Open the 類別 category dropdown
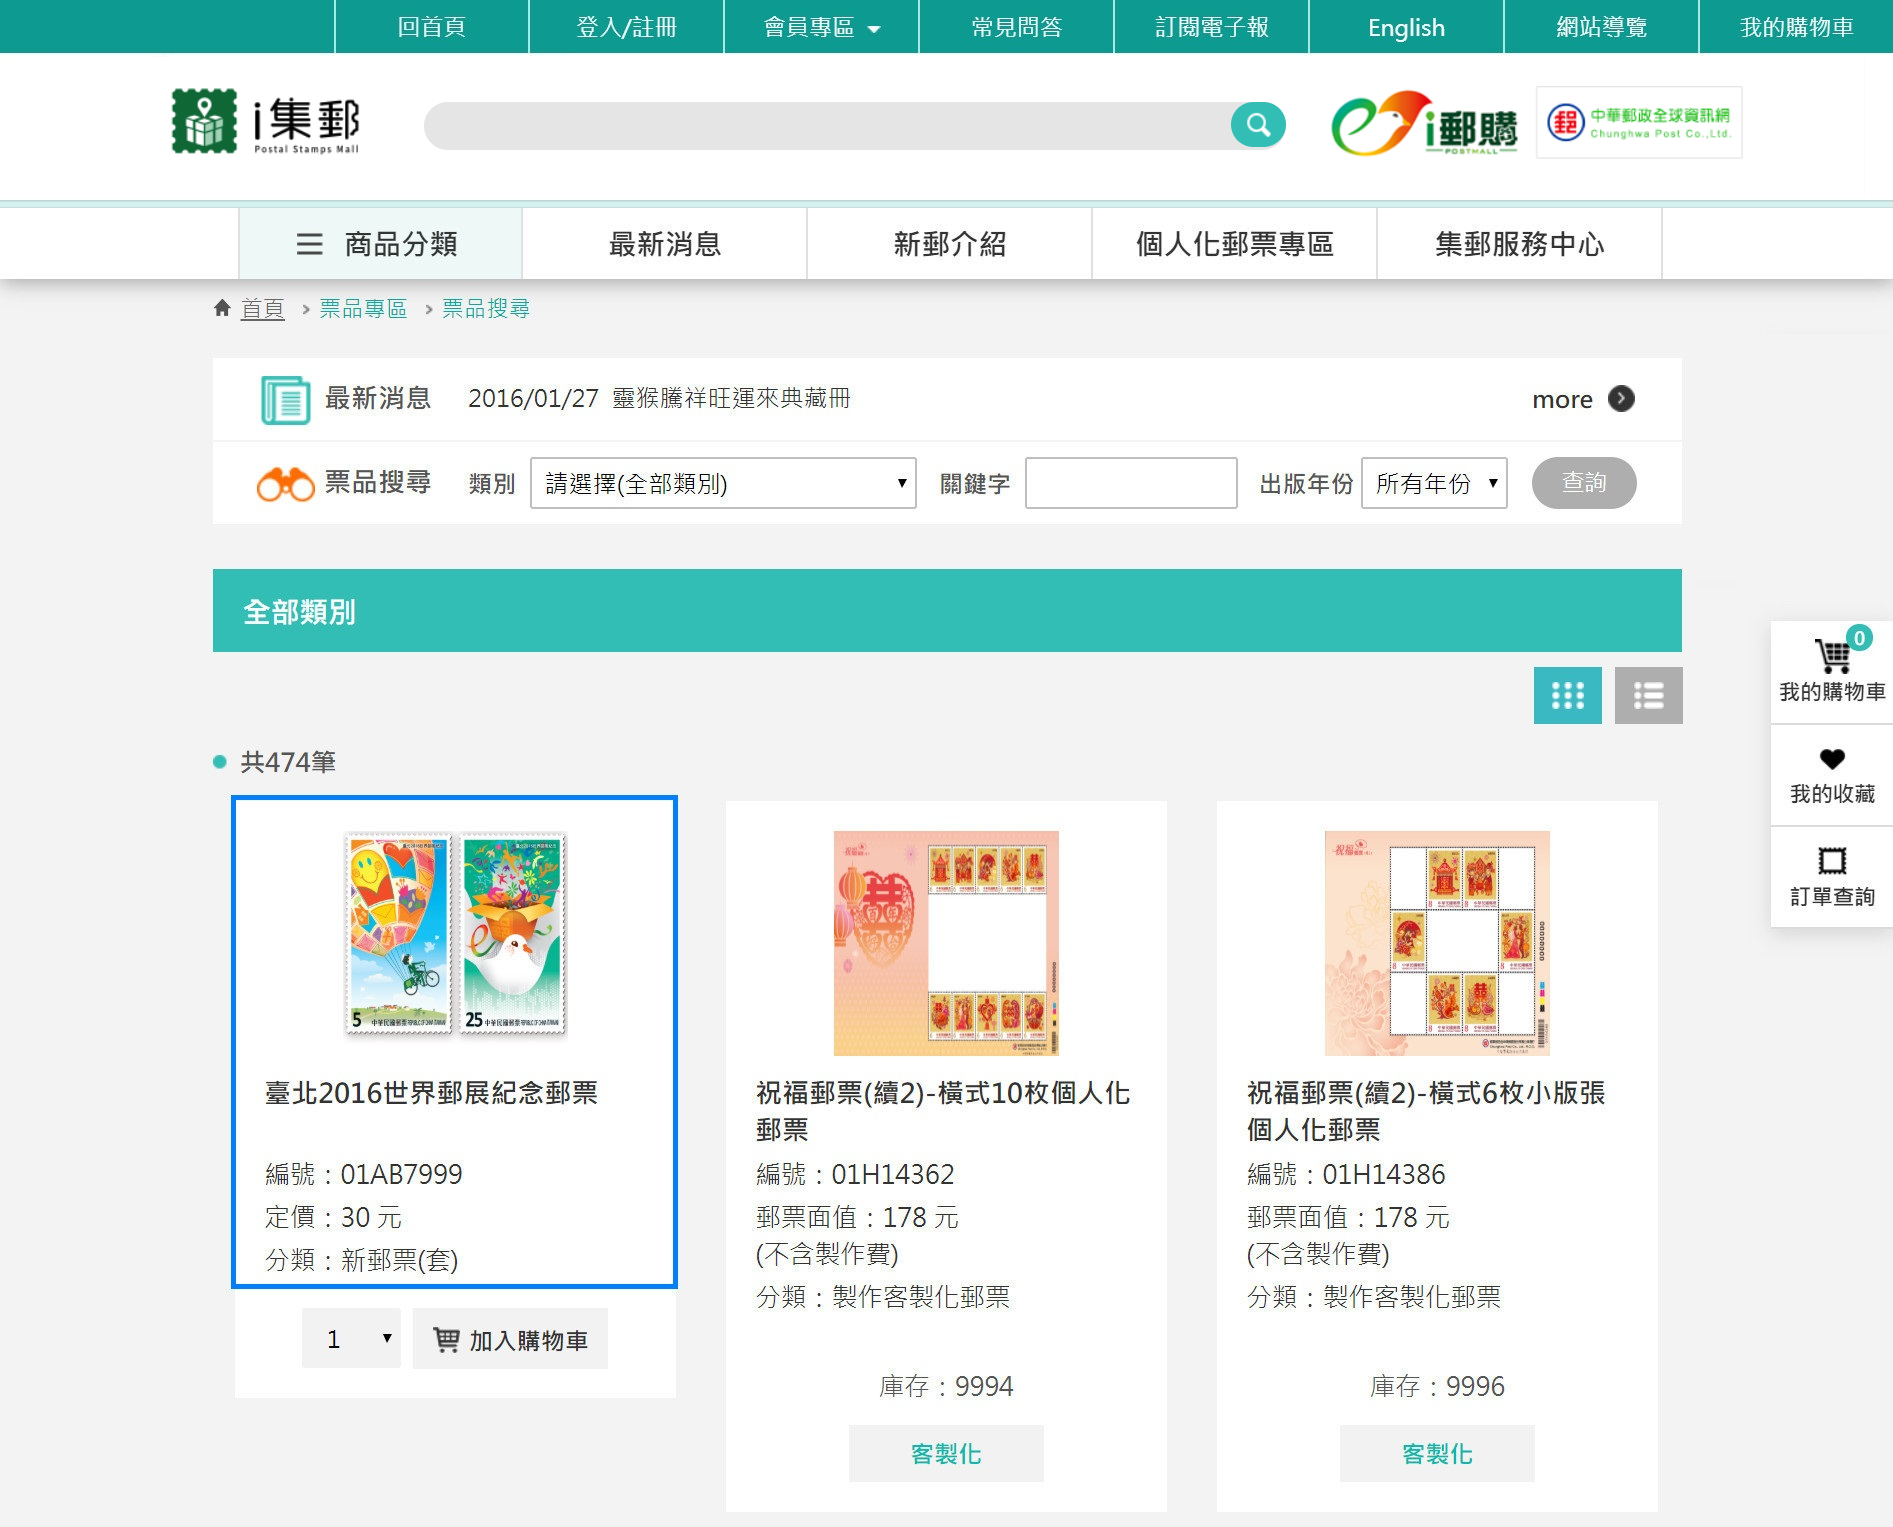This screenshot has width=1893, height=1527. [x=722, y=483]
